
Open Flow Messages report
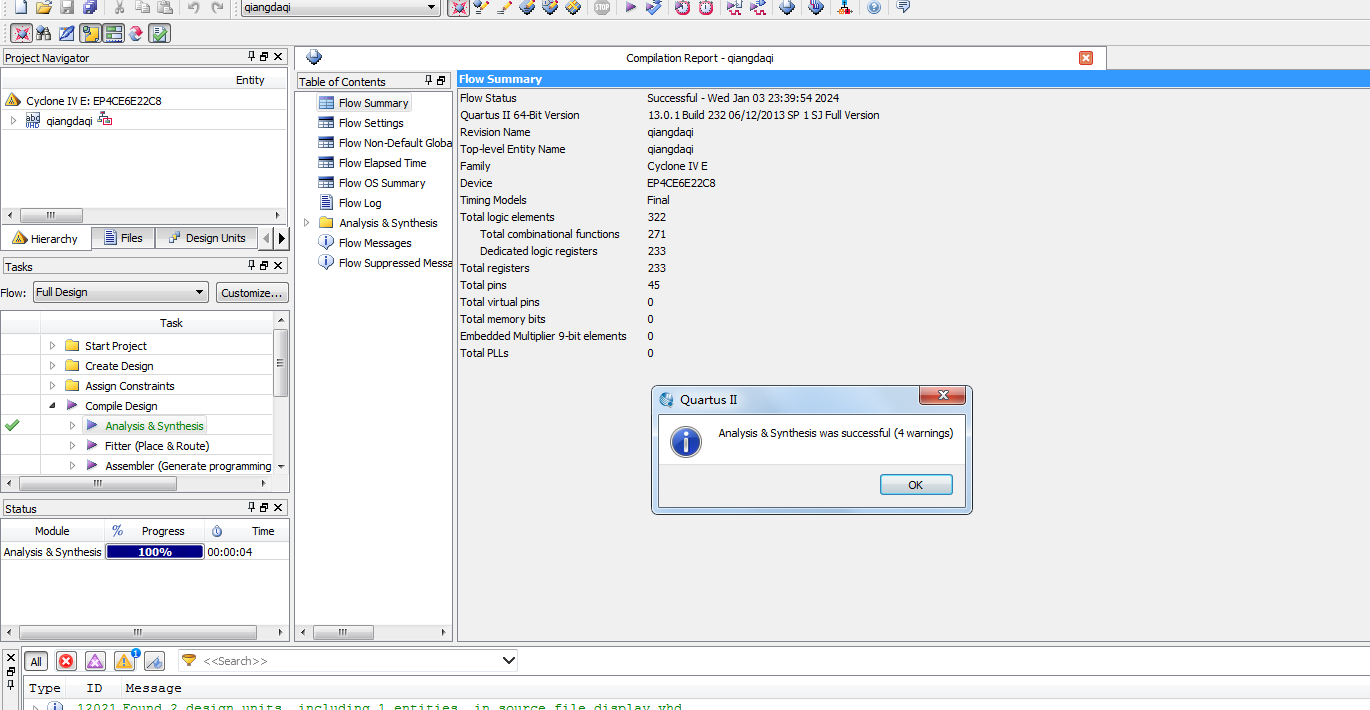(x=375, y=242)
